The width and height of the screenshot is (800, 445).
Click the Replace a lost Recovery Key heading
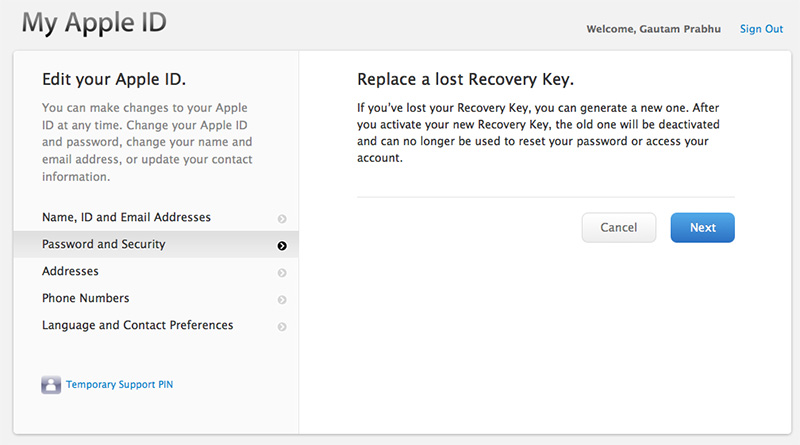(465, 79)
